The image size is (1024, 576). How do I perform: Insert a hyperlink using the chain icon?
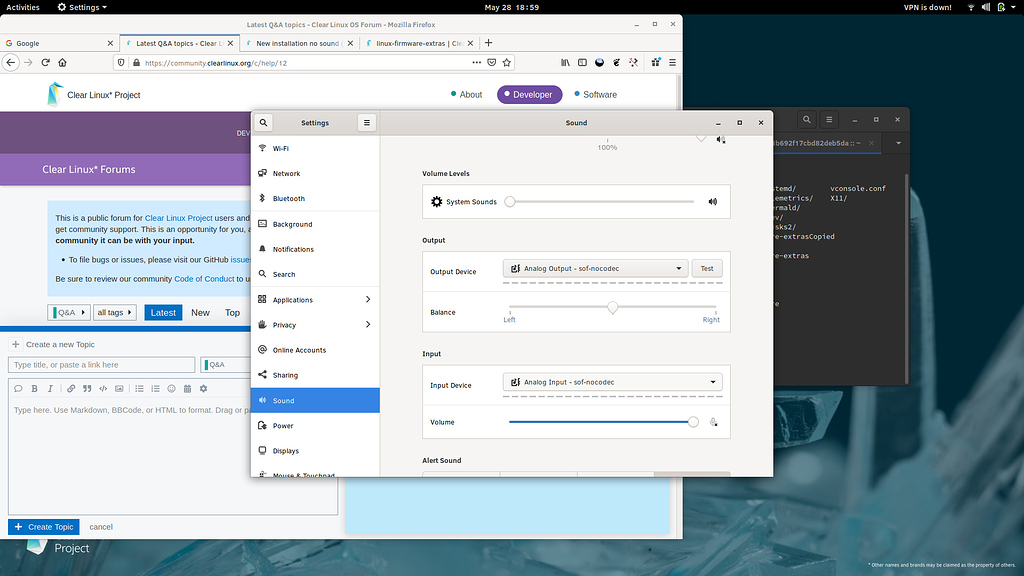pyautogui.click(x=71, y=389)
